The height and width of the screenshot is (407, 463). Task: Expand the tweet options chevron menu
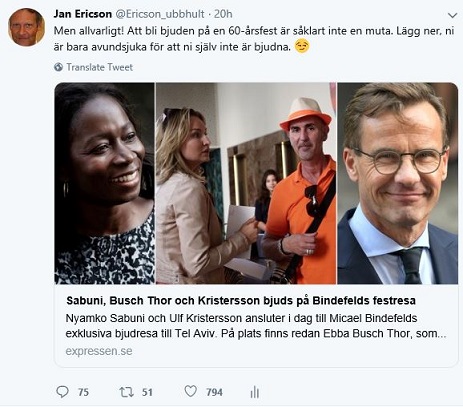pos(452,15)
